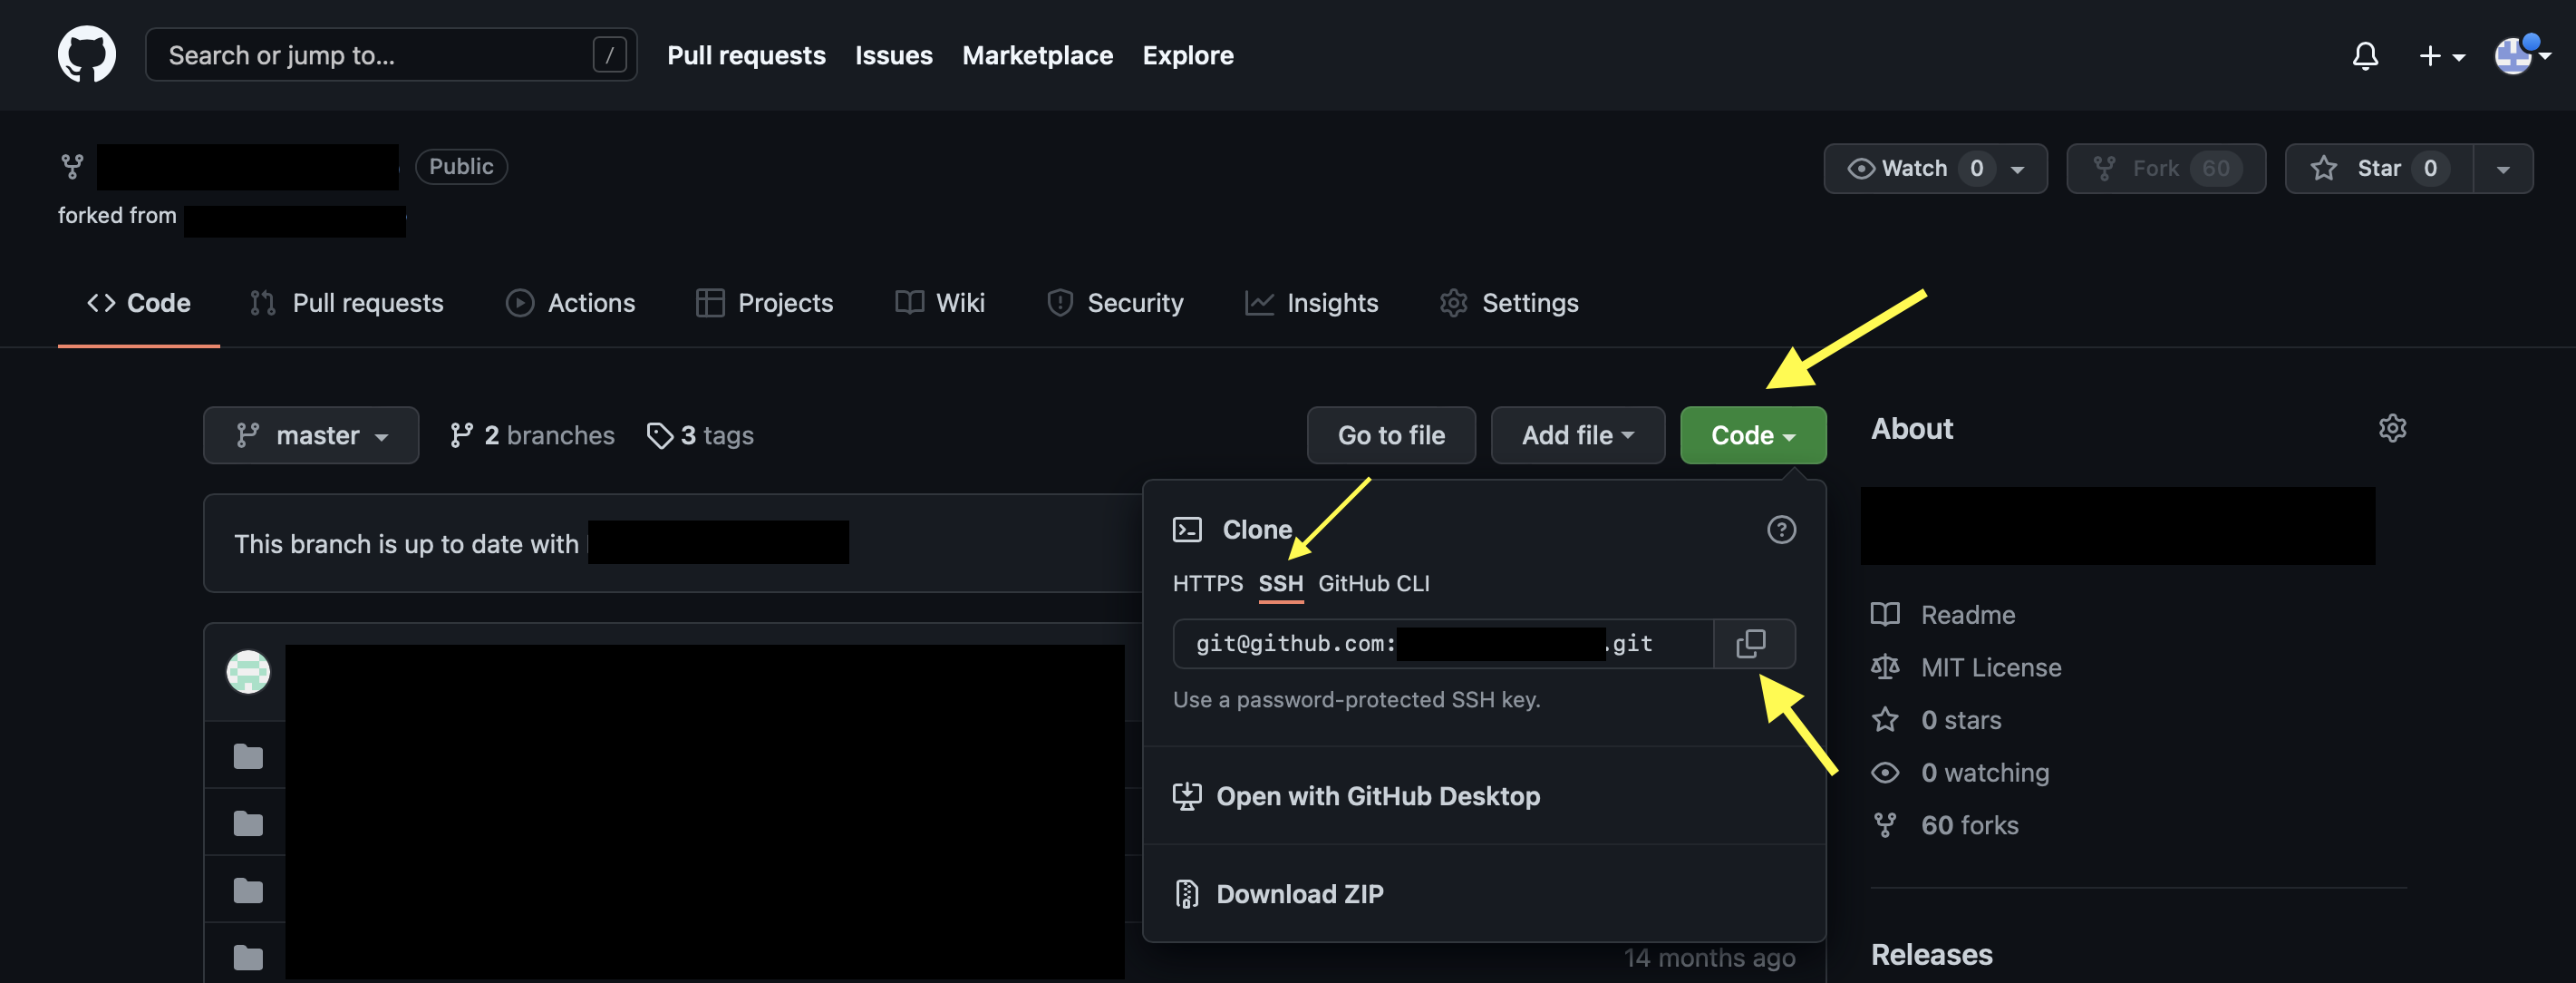
Task: Click Go to file button
Action: [1391, 435]
